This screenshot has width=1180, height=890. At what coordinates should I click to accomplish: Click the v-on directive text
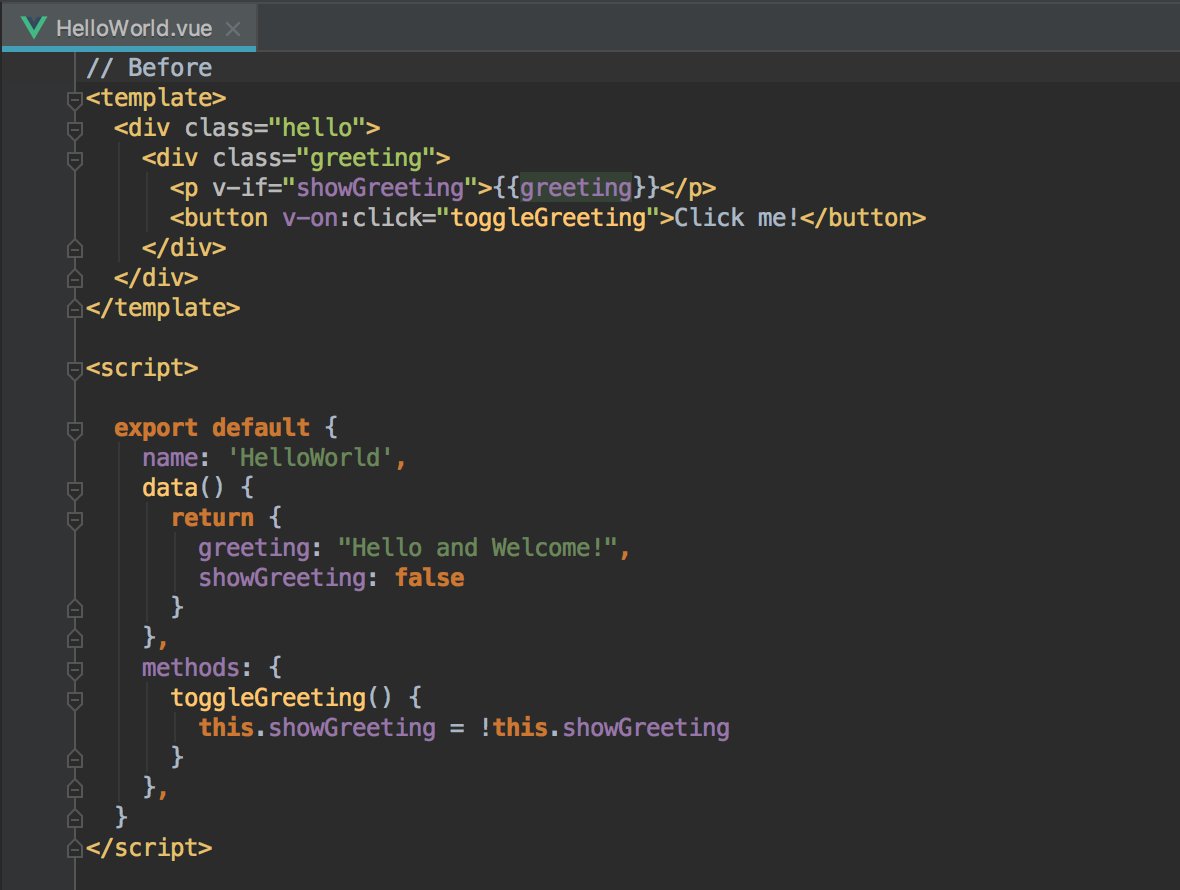pos(310,217)
